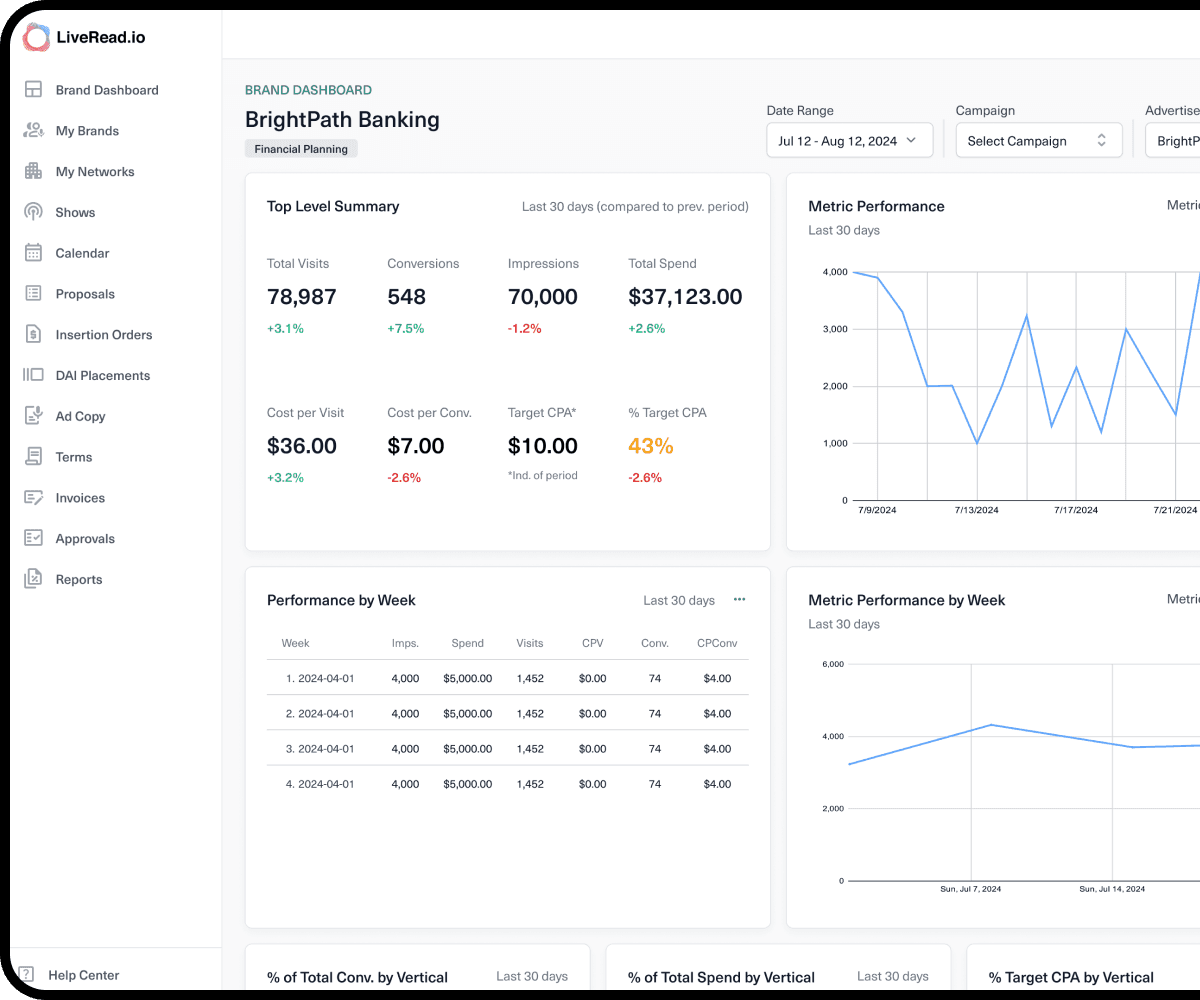Click the Financial Planning tag

tap(301, 149)
